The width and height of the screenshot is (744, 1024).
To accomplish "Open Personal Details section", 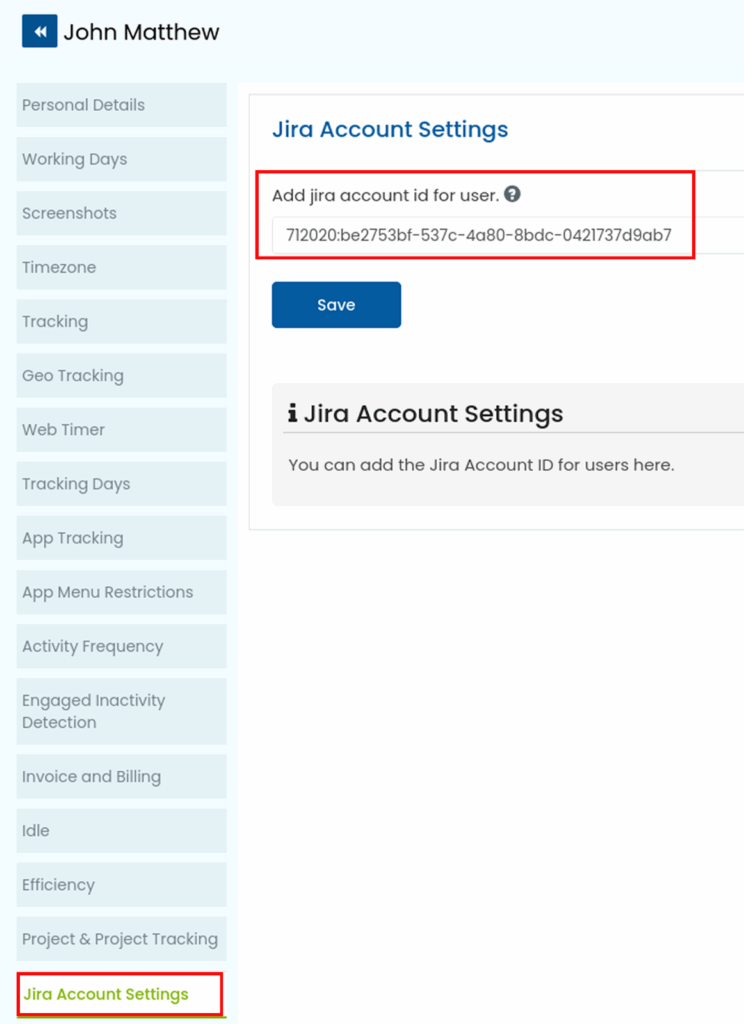I will (x=121, y=105).
